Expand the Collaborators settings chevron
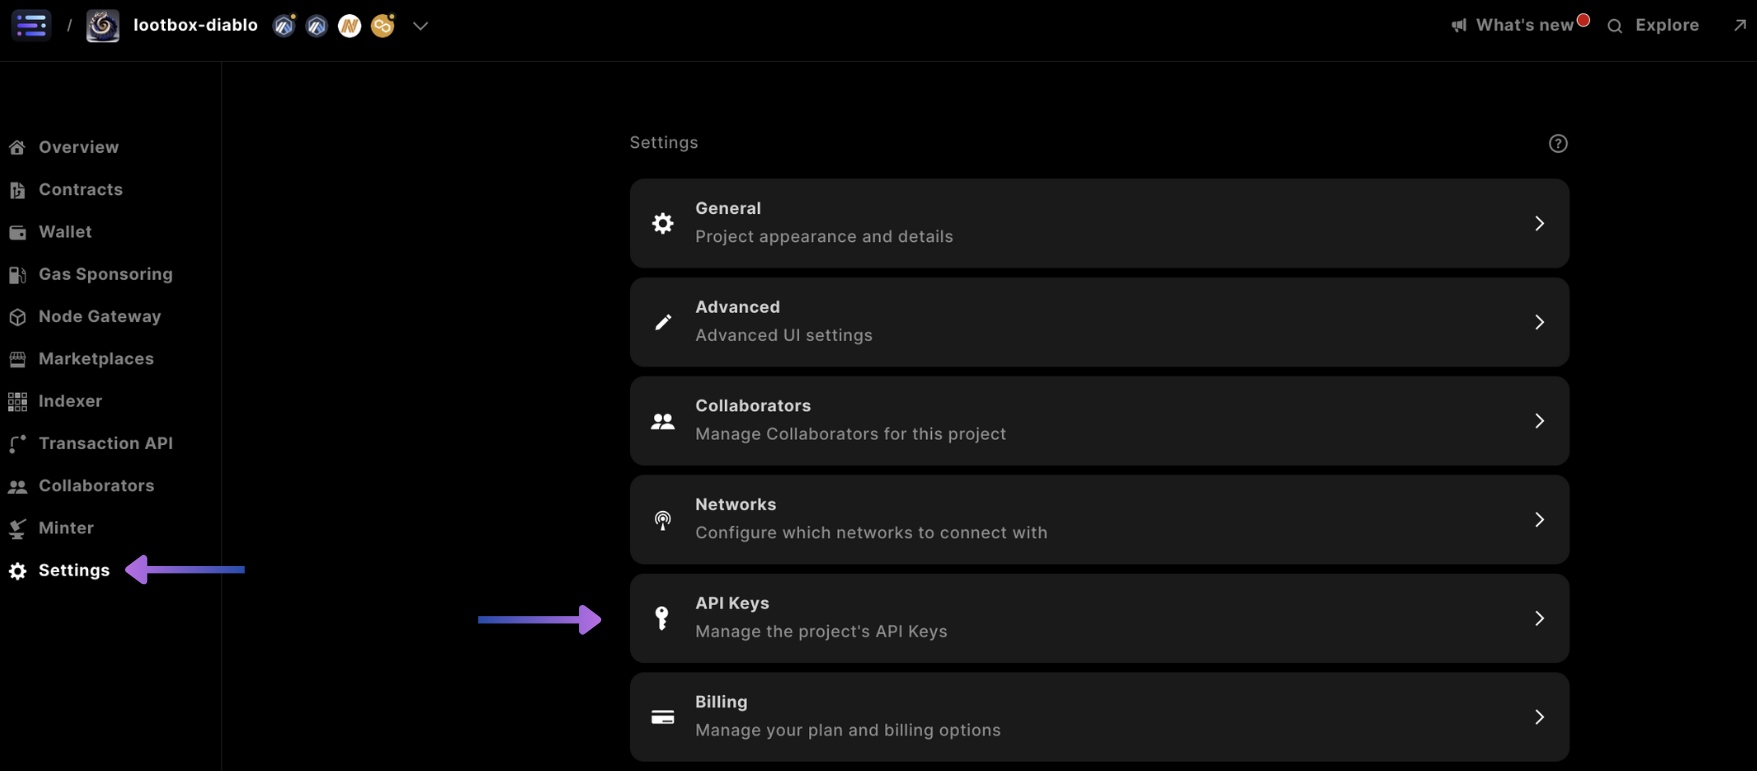 coord(1539,421)
